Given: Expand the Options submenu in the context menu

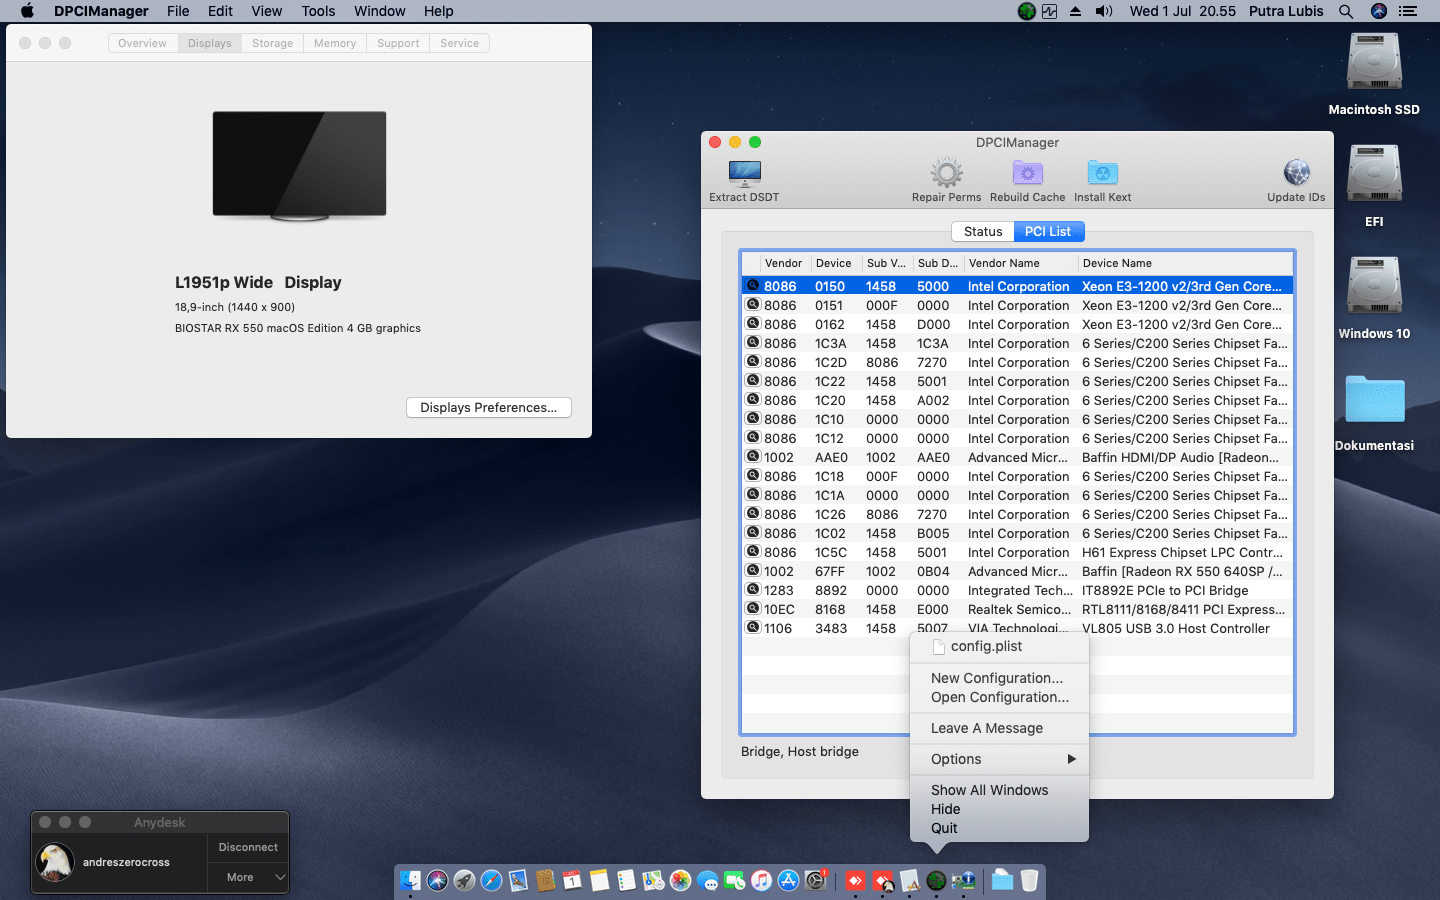Looking at the screenshot, I should click(998, 759).
